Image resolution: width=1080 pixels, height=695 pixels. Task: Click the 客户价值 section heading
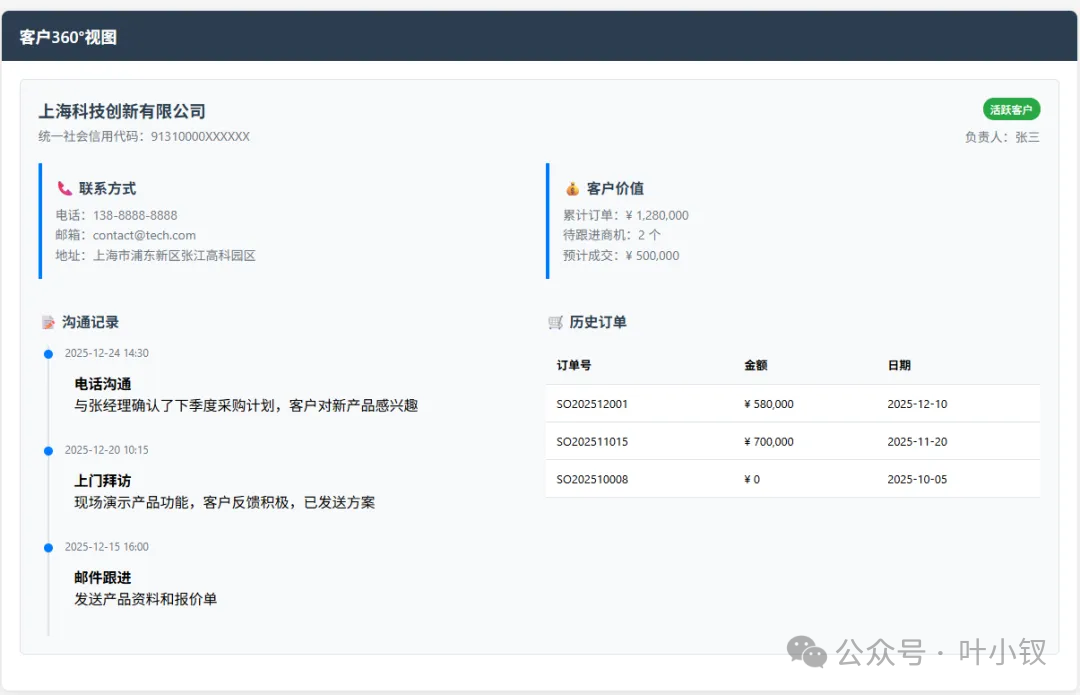(615, 189)
